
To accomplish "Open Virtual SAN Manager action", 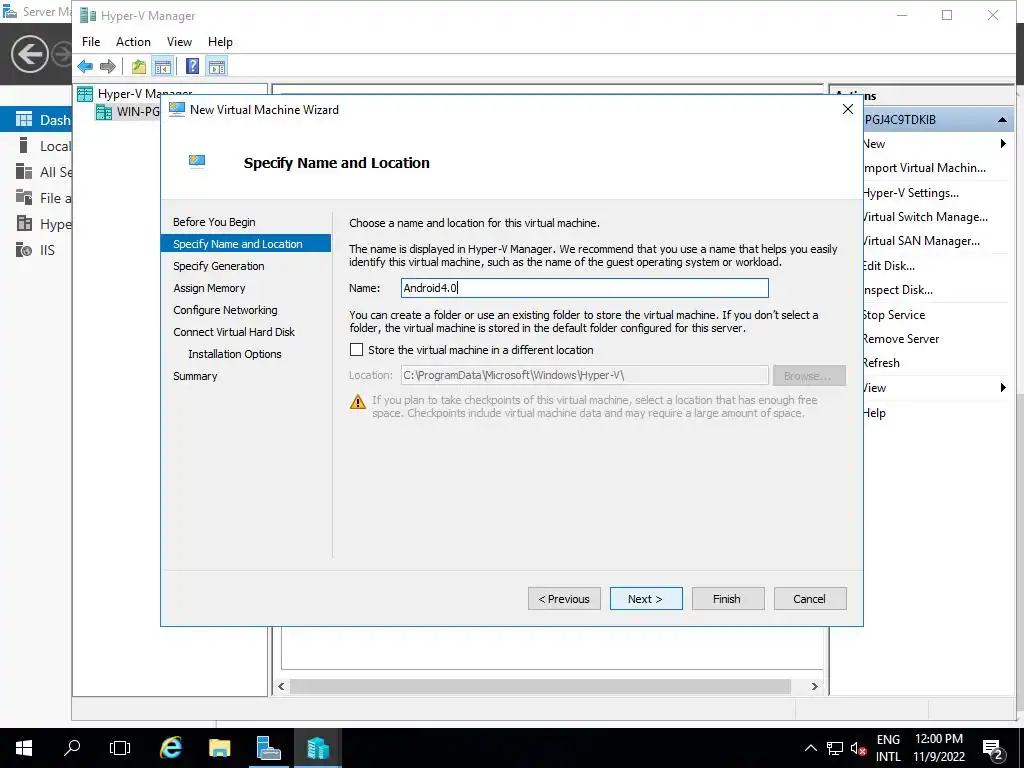I will 921,241.
